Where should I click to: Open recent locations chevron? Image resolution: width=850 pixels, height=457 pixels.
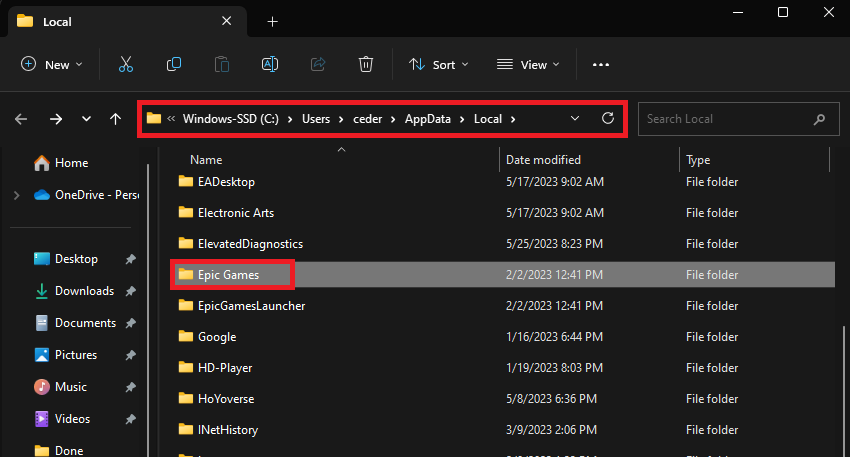[86, 119]
